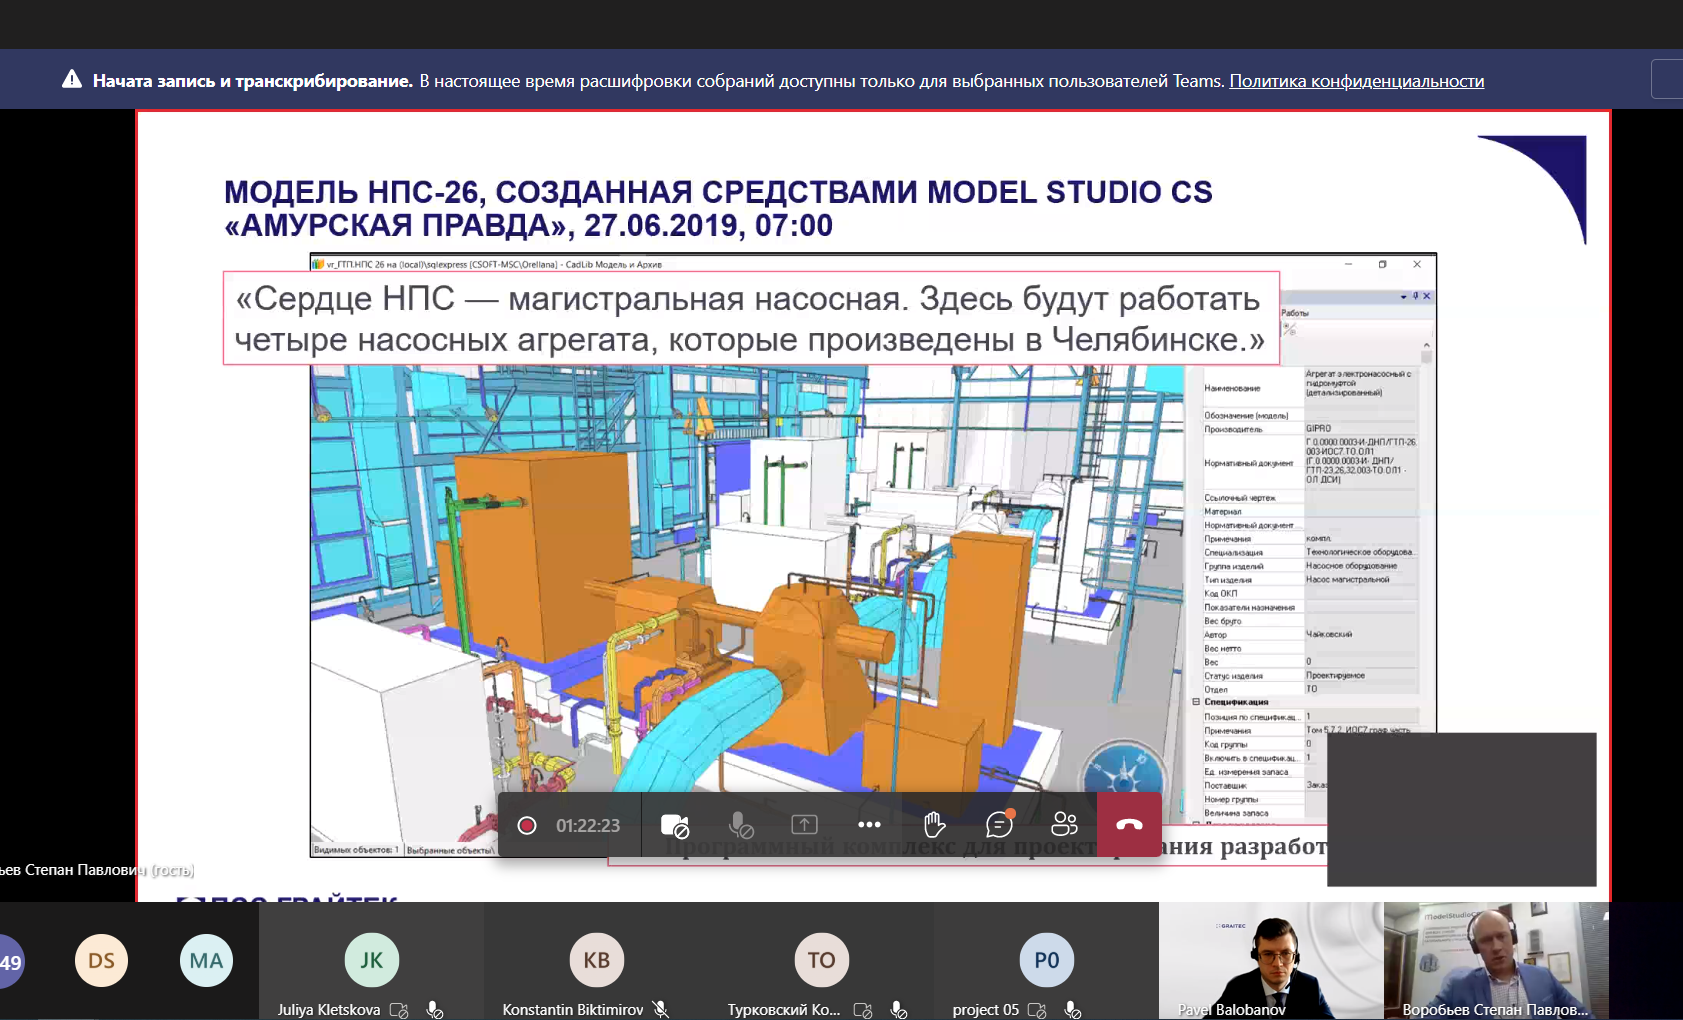Click the red recording indicator icon

click(527, 825)
